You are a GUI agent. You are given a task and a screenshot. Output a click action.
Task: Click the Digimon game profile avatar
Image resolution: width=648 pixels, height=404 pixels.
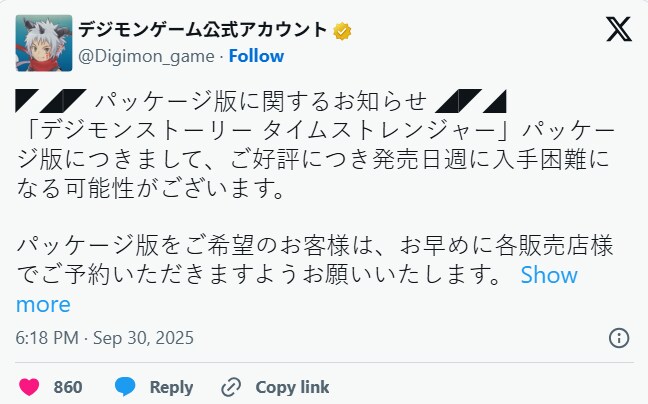(x=44, y=42)
